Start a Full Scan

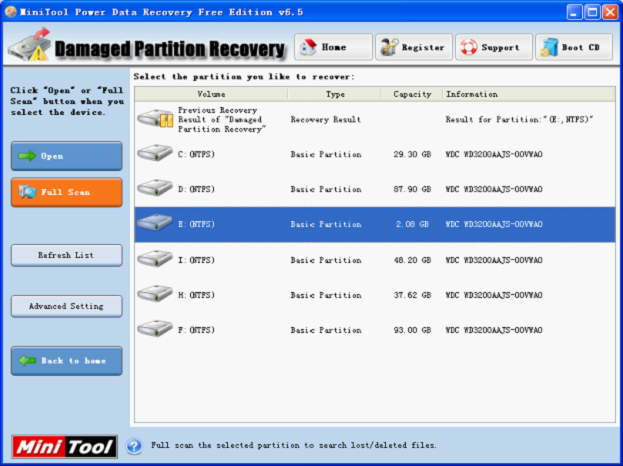(x=66, y=192)
